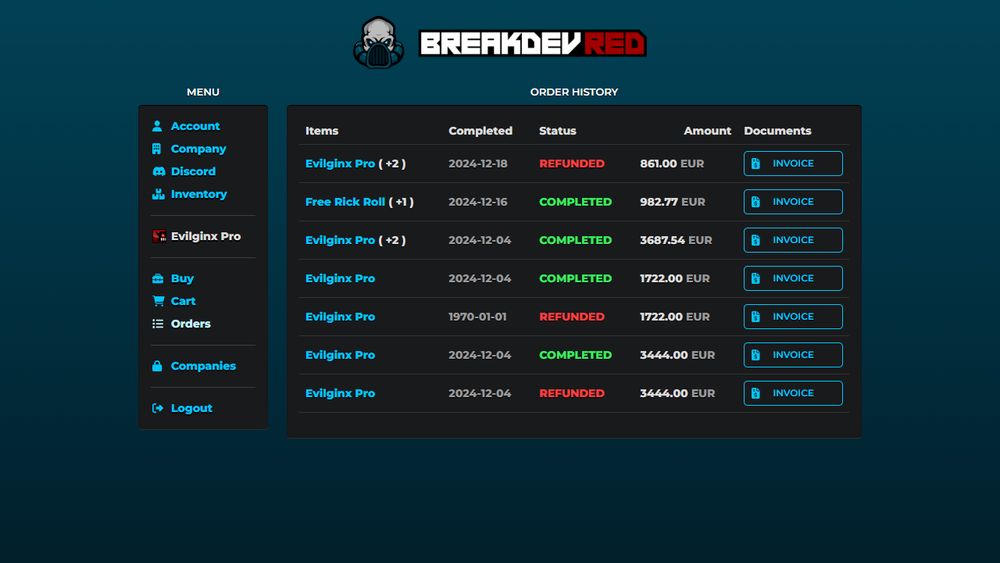1000x563 pixels.
Task: Open invoice for the 861.00 EUR order
Action: coord(793,163)
